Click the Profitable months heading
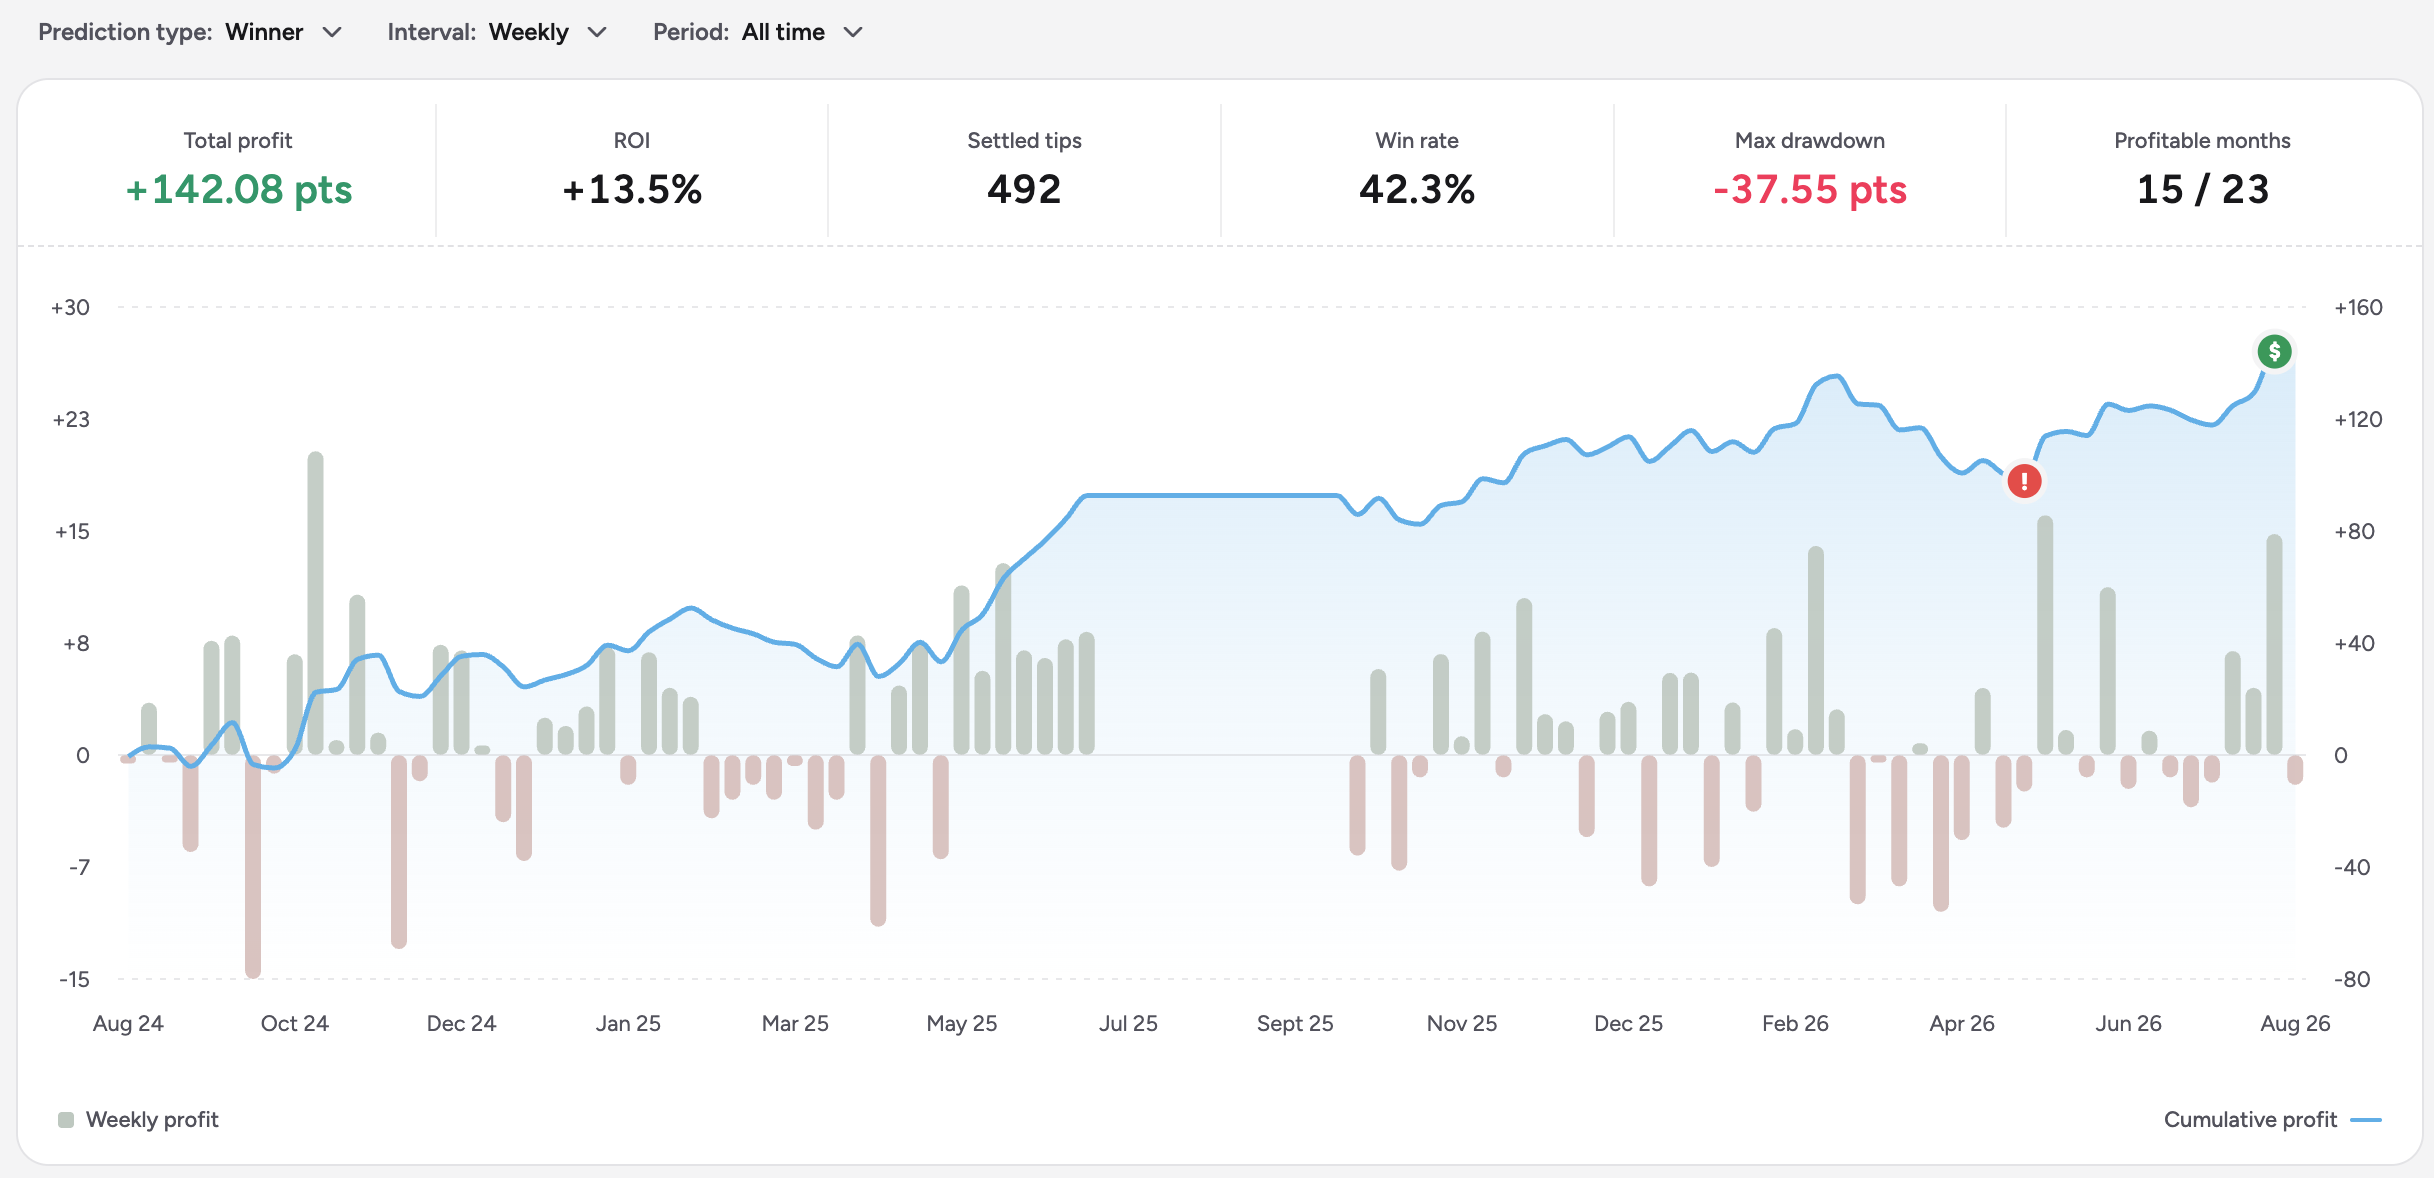Screen dimensions: 2434x1178 tap(2202, 141)
